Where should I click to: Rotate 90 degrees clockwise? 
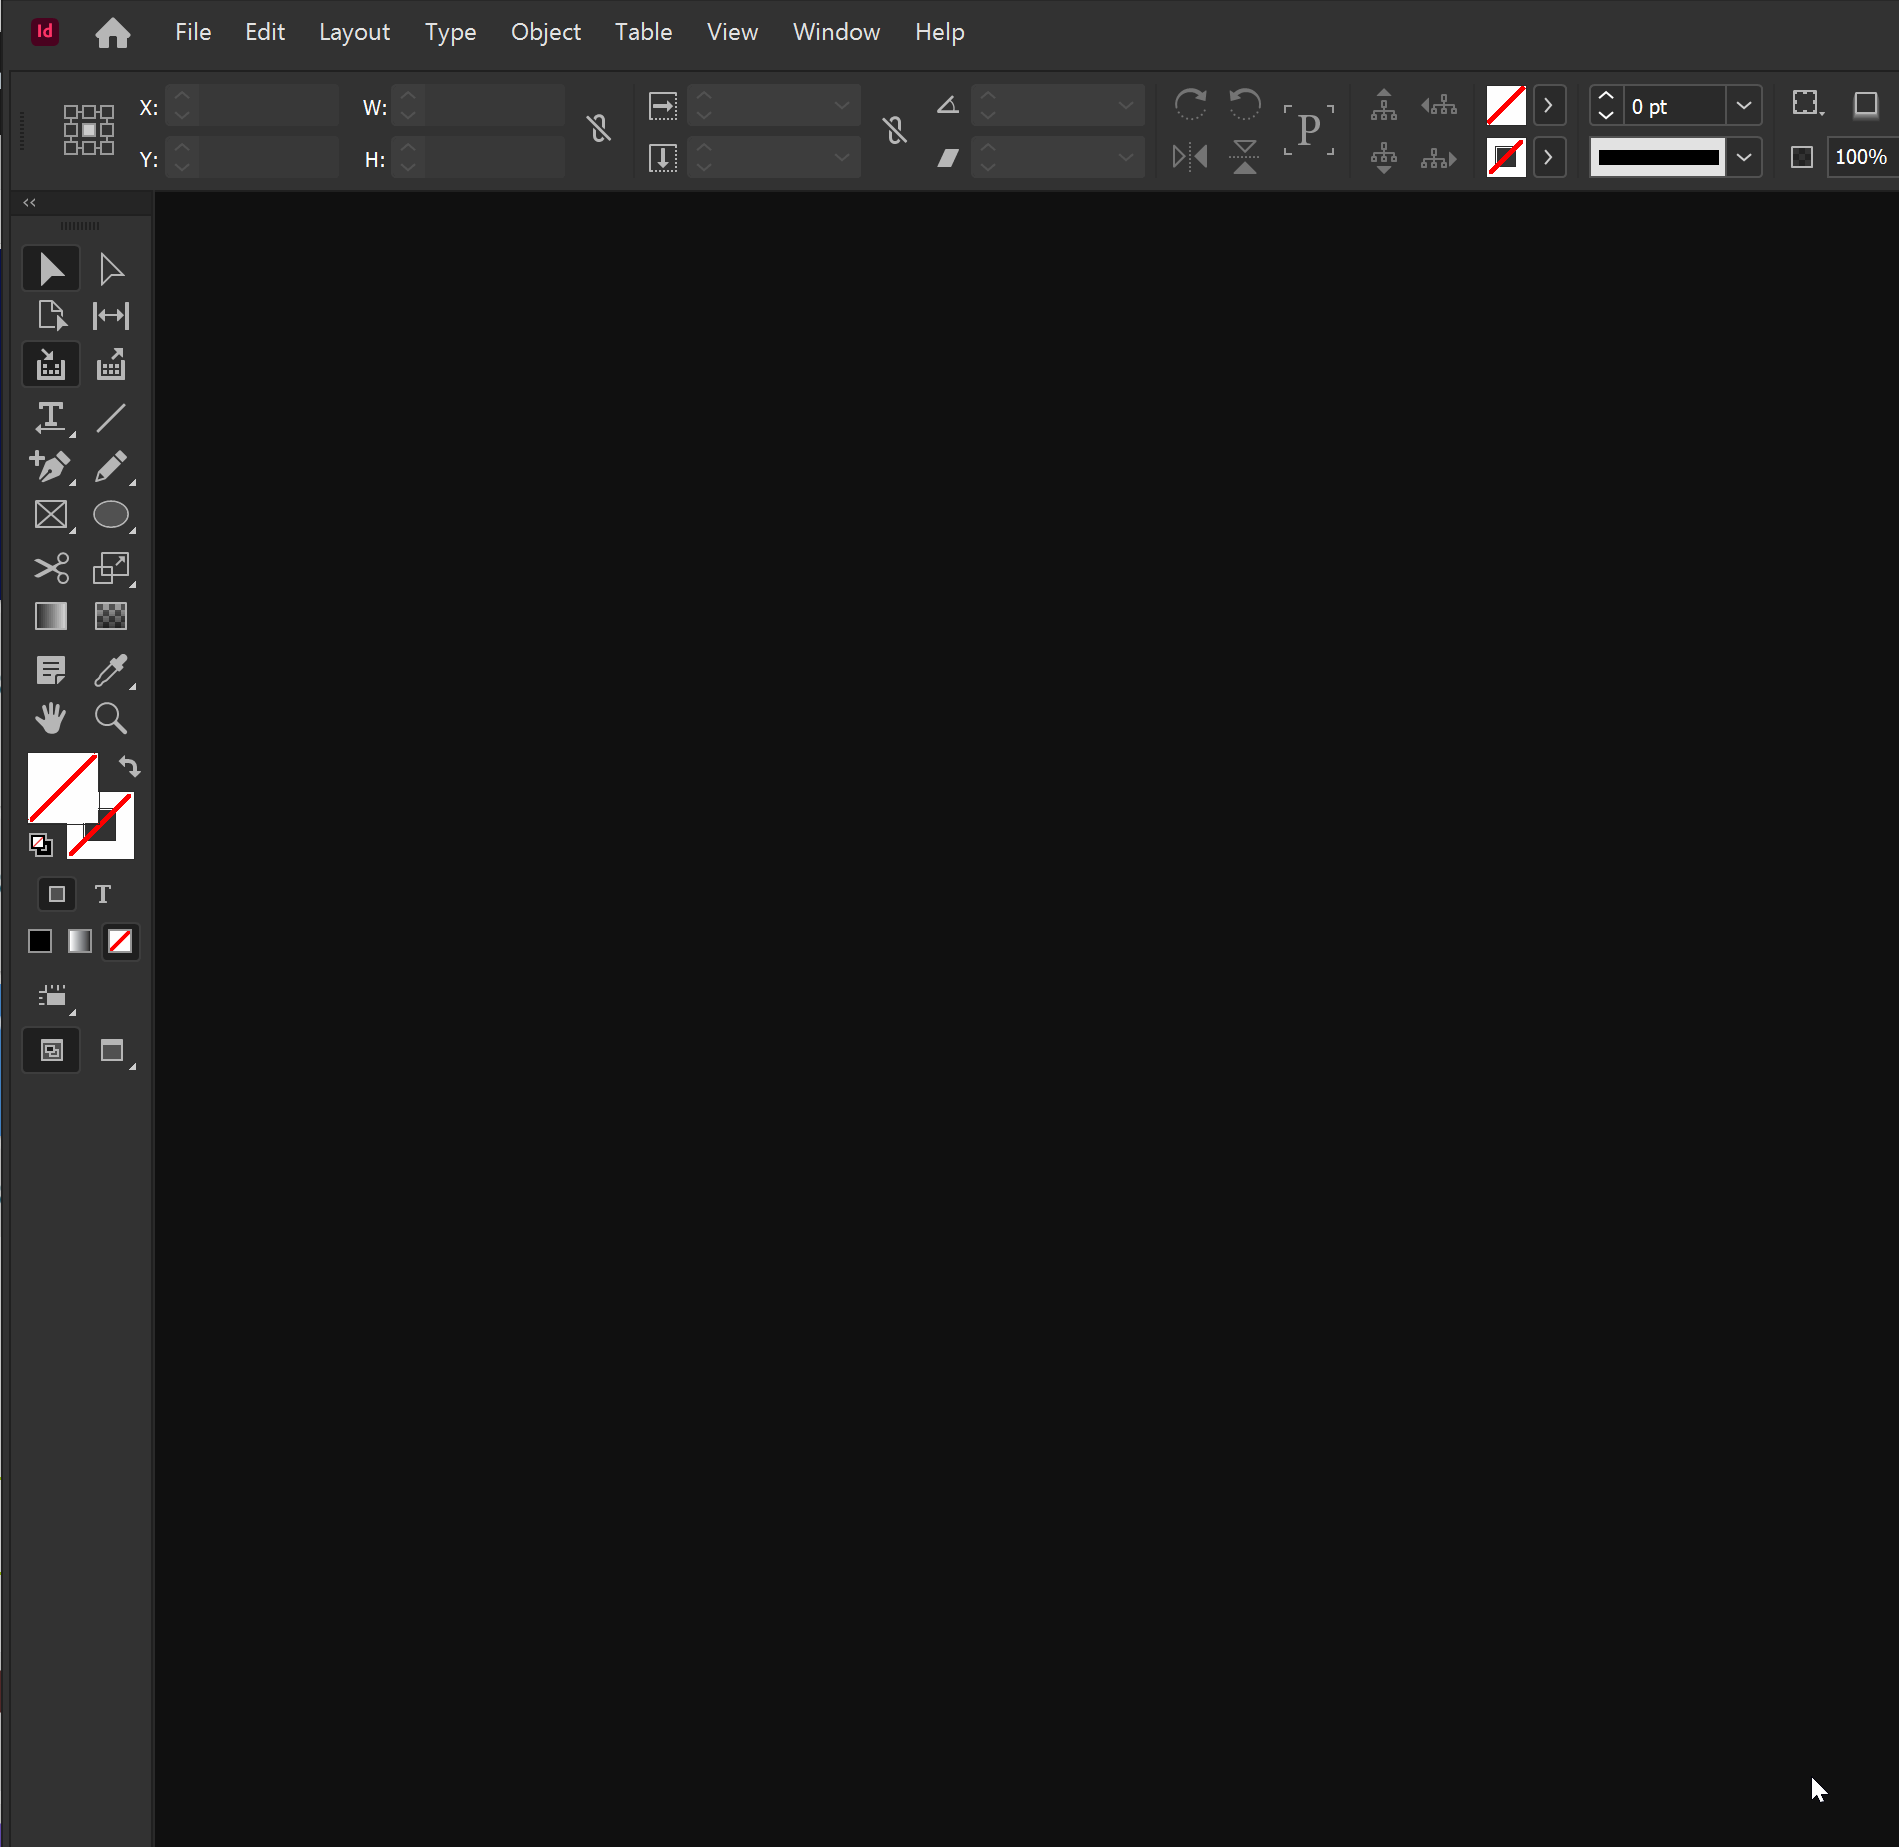click(x=1190, y=104)
